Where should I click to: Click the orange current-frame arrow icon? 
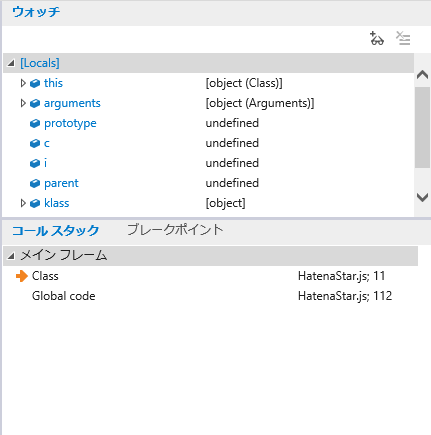(22, 276)
